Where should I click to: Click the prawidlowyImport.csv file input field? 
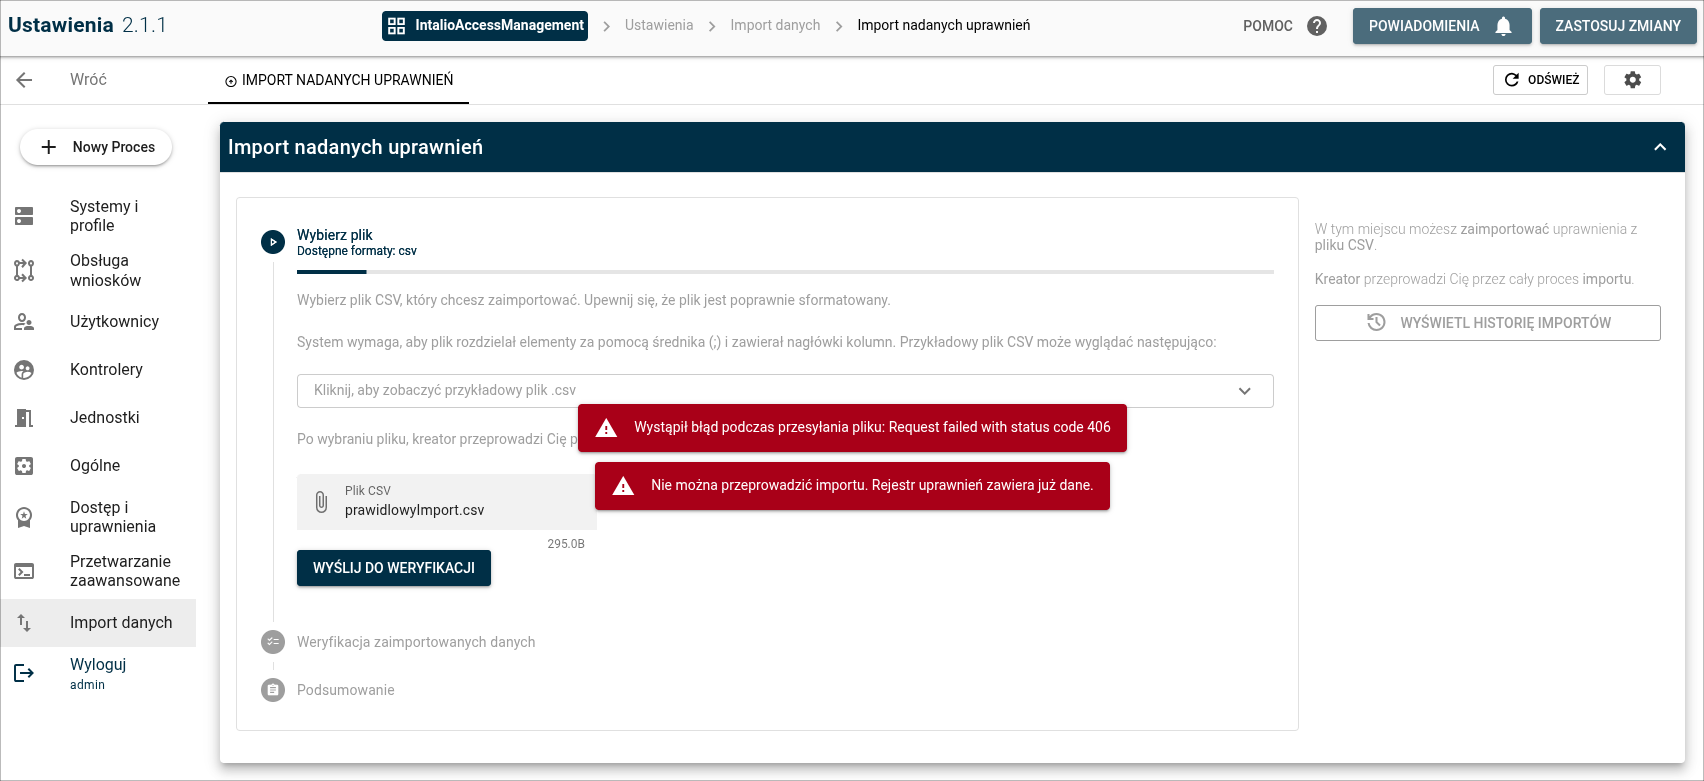tap(446, 502)
